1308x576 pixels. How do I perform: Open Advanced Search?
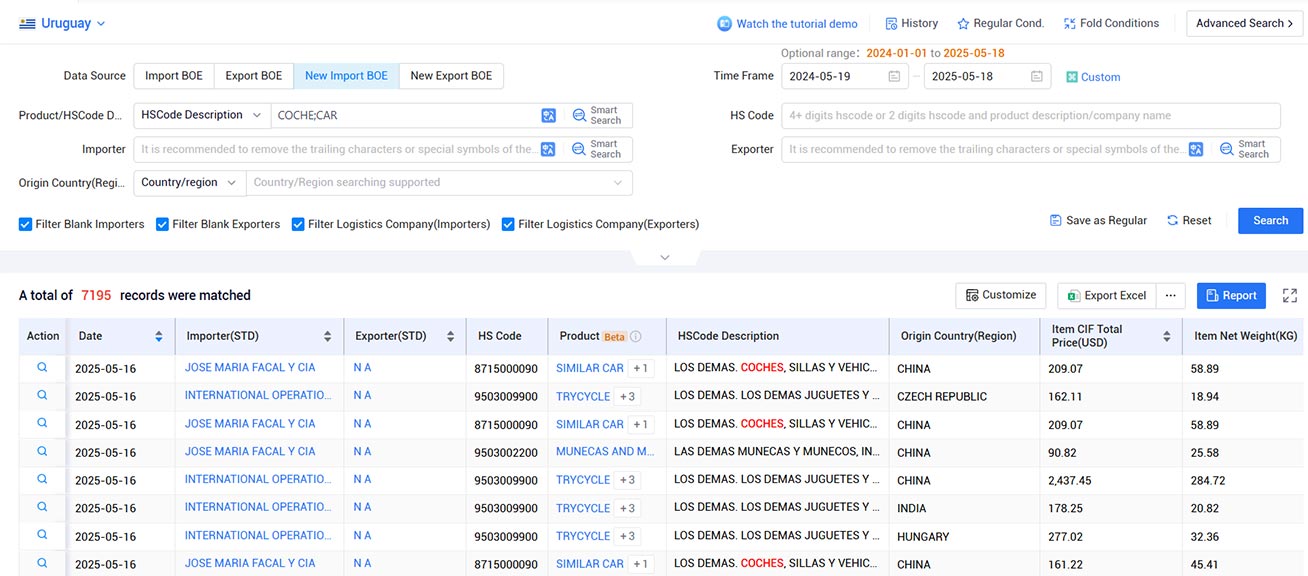[1244, 23]
